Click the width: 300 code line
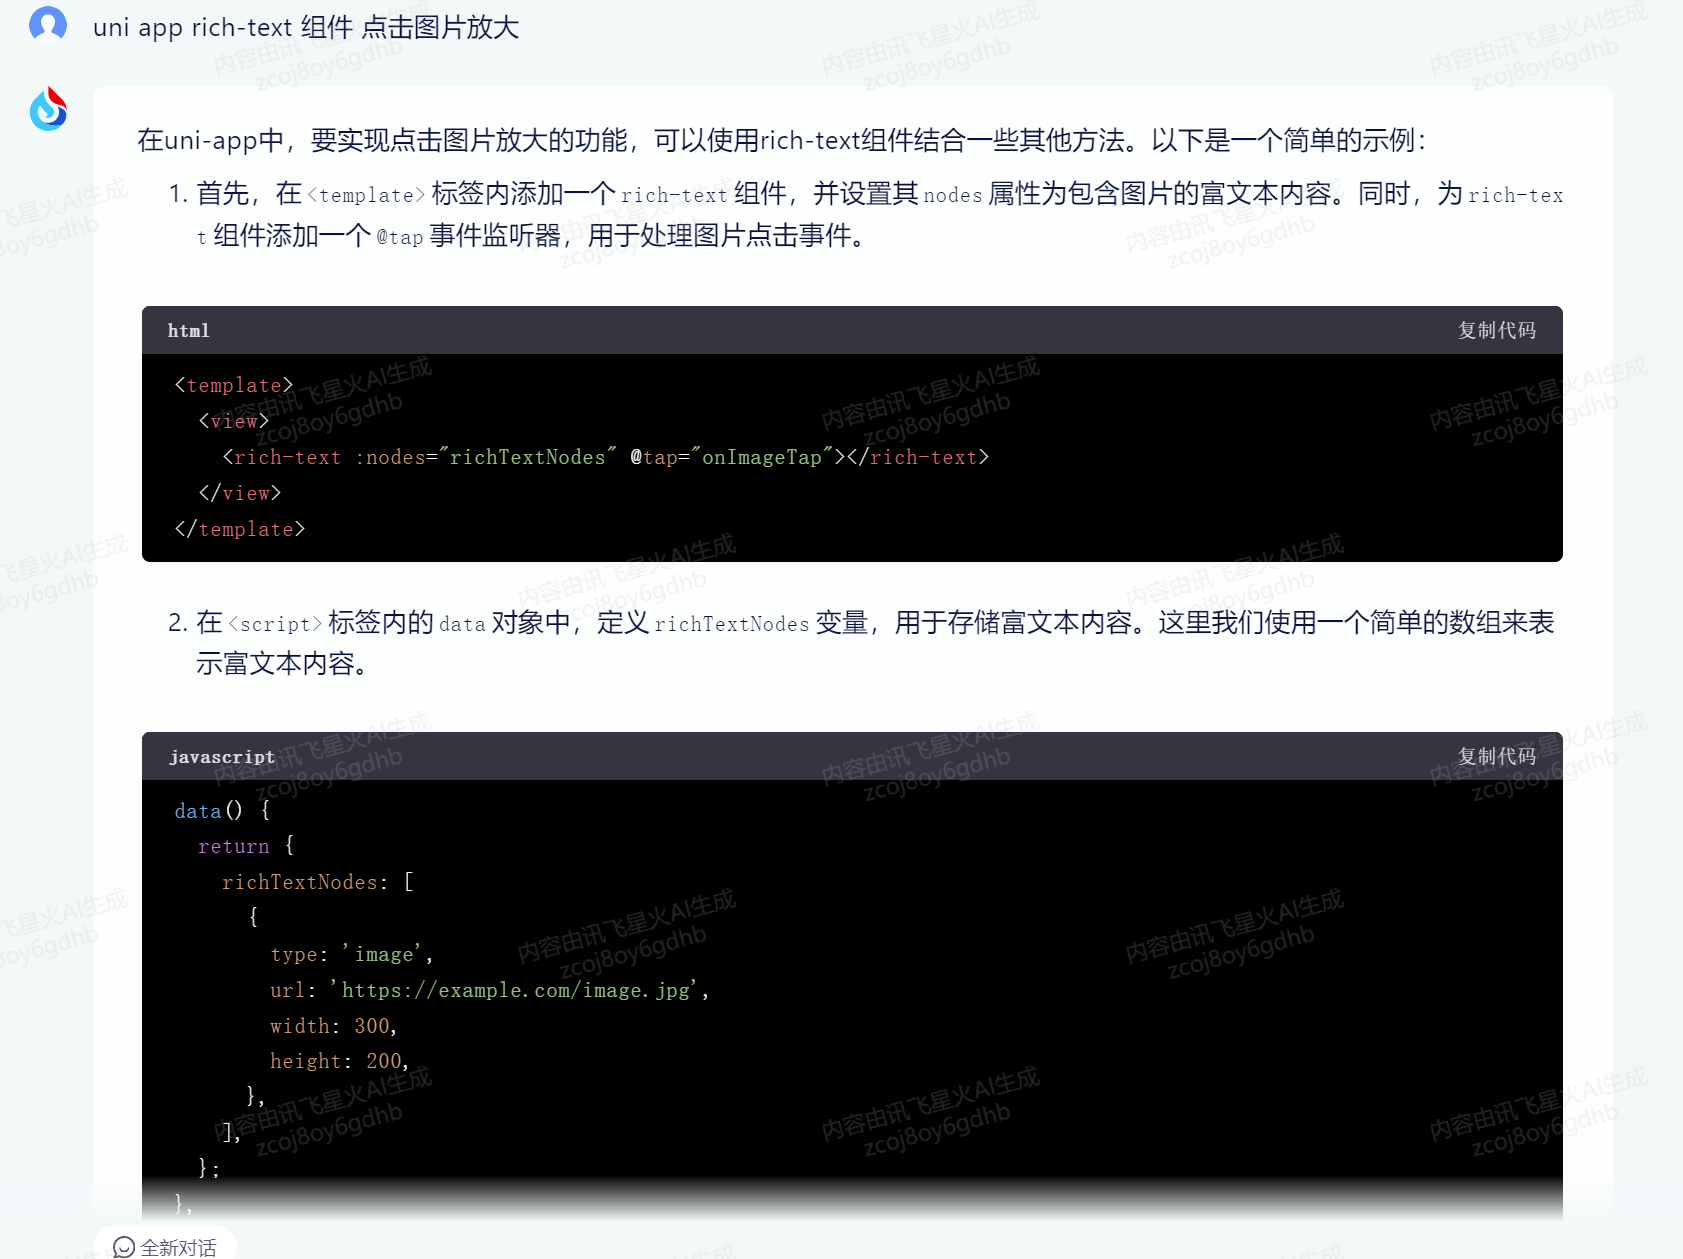 (x=334, y=1026)
